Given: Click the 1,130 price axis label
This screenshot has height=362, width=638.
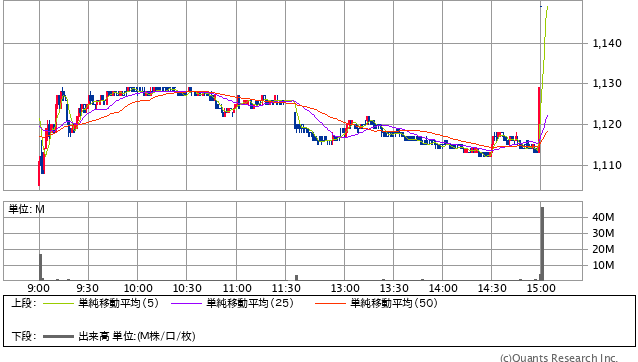Looking at the screenshot, I should pos(607,83).
